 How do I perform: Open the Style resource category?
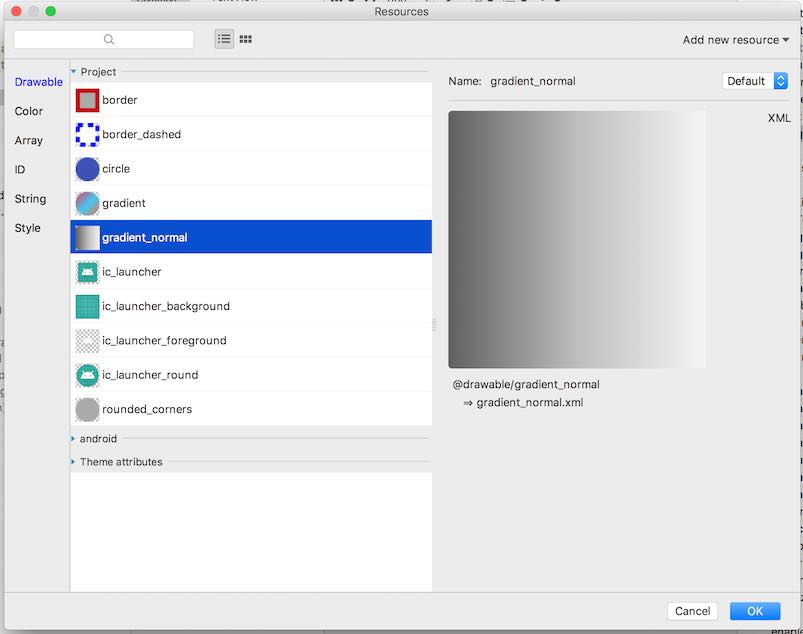pos(27,228)
